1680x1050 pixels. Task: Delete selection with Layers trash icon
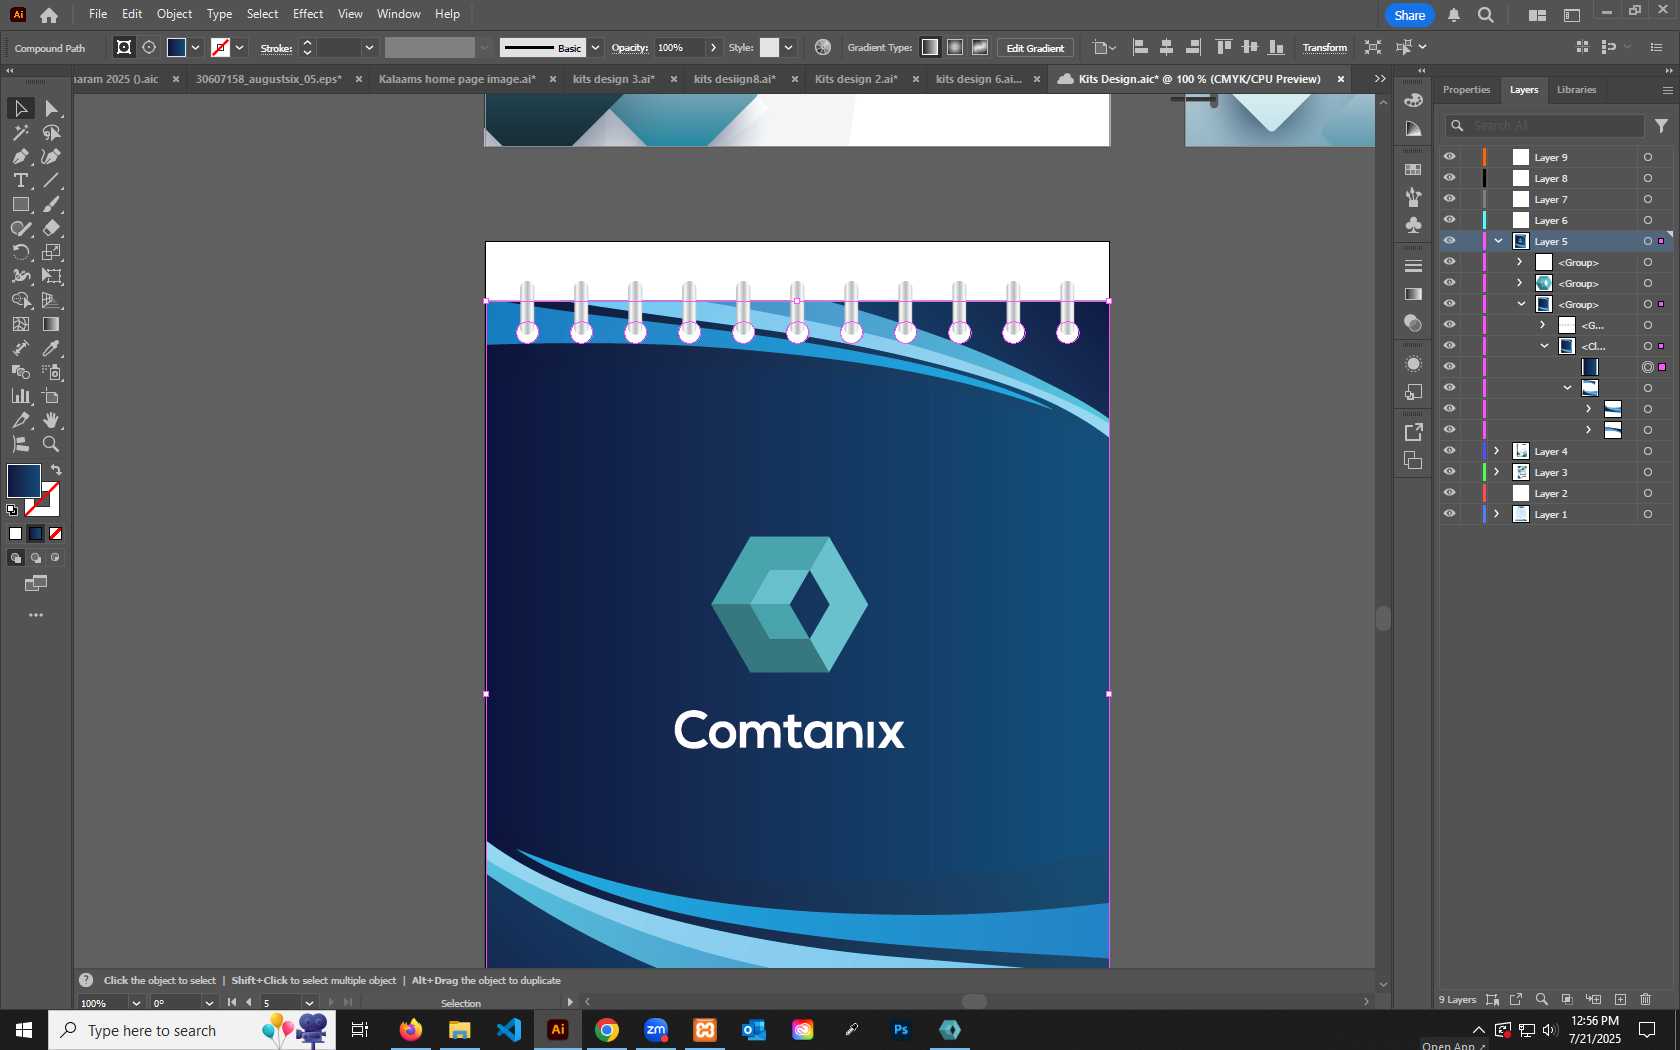[1646, 999]
